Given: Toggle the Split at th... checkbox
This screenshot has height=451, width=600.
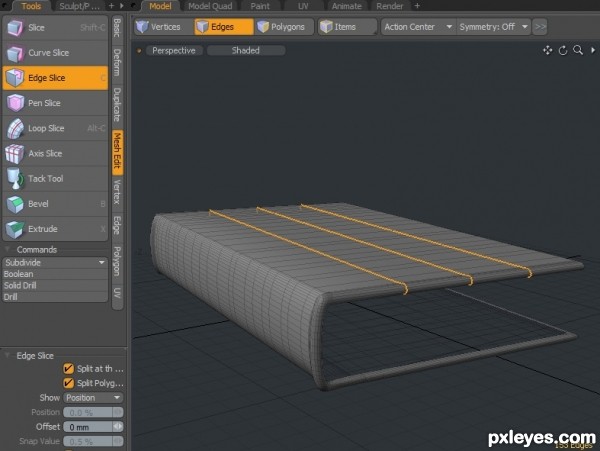Looking at the screenshot, I should point(68,369).
